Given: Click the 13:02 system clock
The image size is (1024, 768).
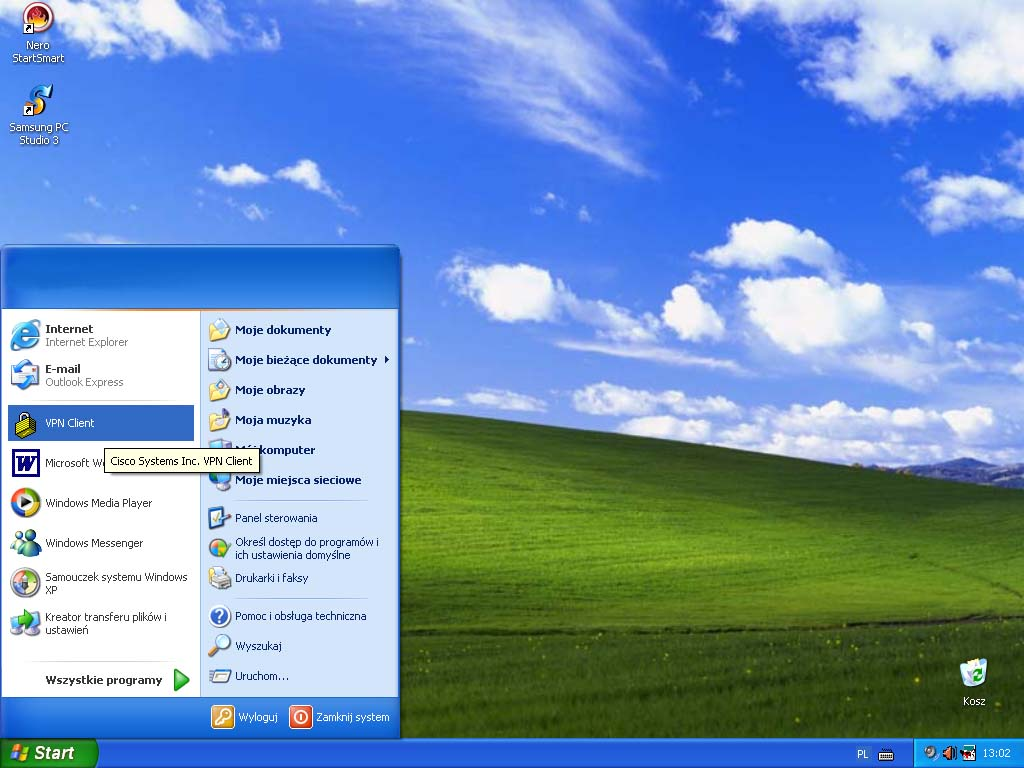Looking at the screenshot, I should tap(997, 754).
